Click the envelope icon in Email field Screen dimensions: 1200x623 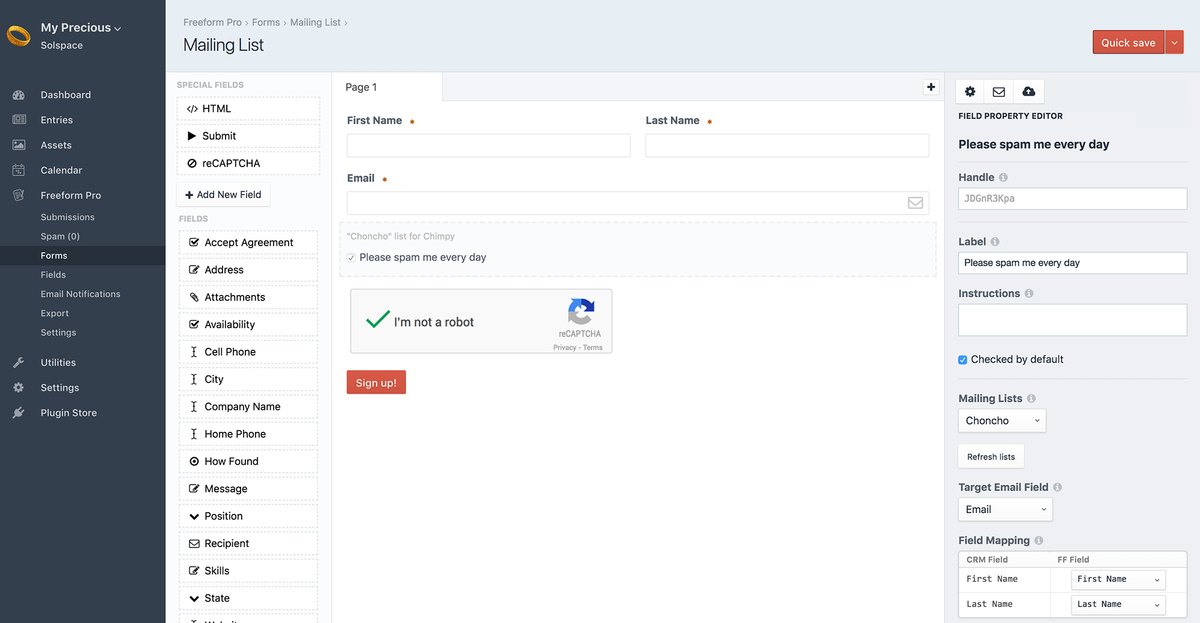point(915,202)
